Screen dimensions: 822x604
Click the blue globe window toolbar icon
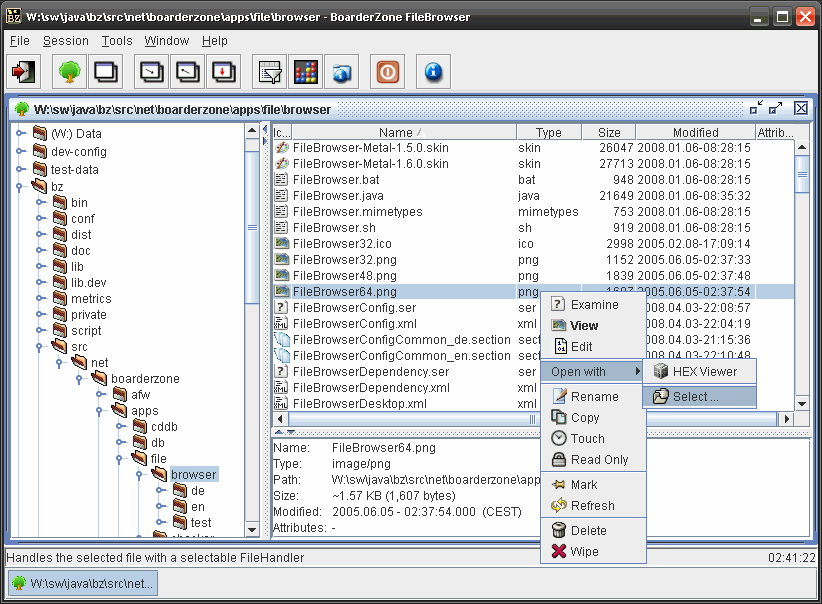pyautogui.click(x=342, y=71)
